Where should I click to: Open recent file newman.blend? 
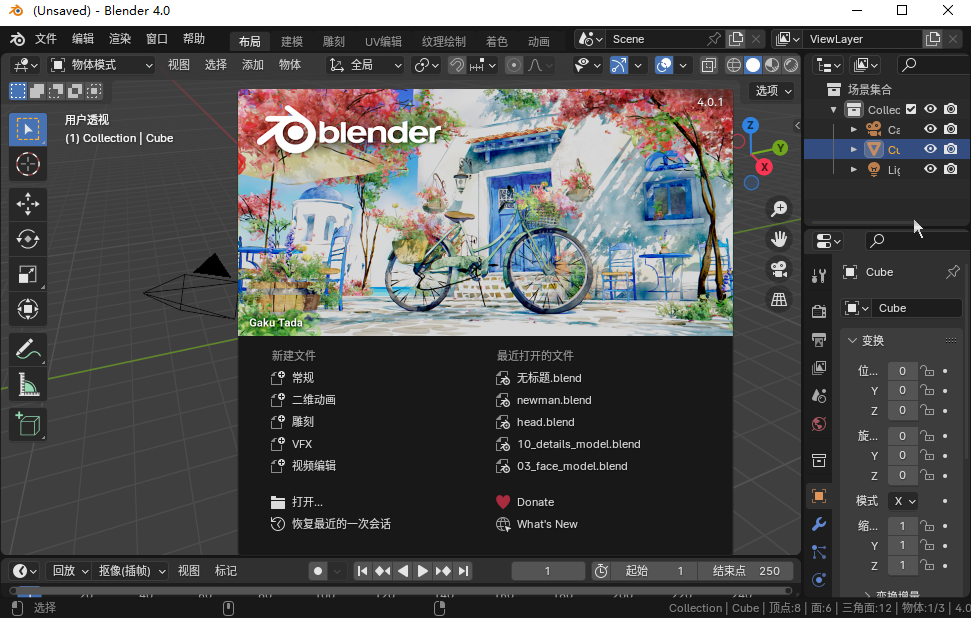point(553,400)
